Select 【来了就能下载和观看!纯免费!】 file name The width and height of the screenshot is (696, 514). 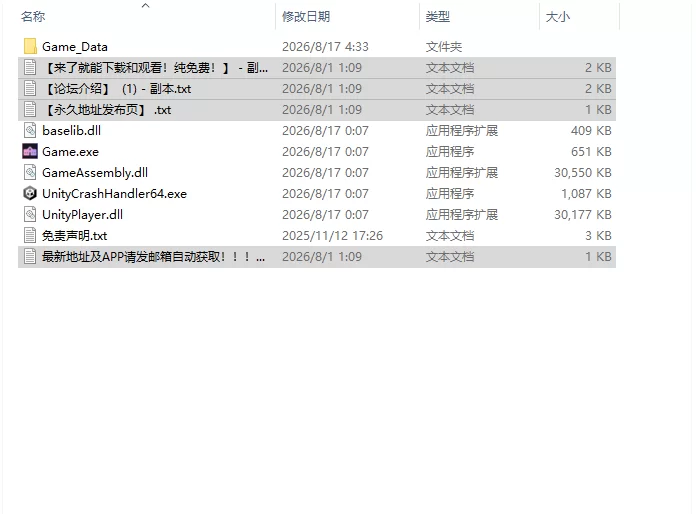coord(155,68)
